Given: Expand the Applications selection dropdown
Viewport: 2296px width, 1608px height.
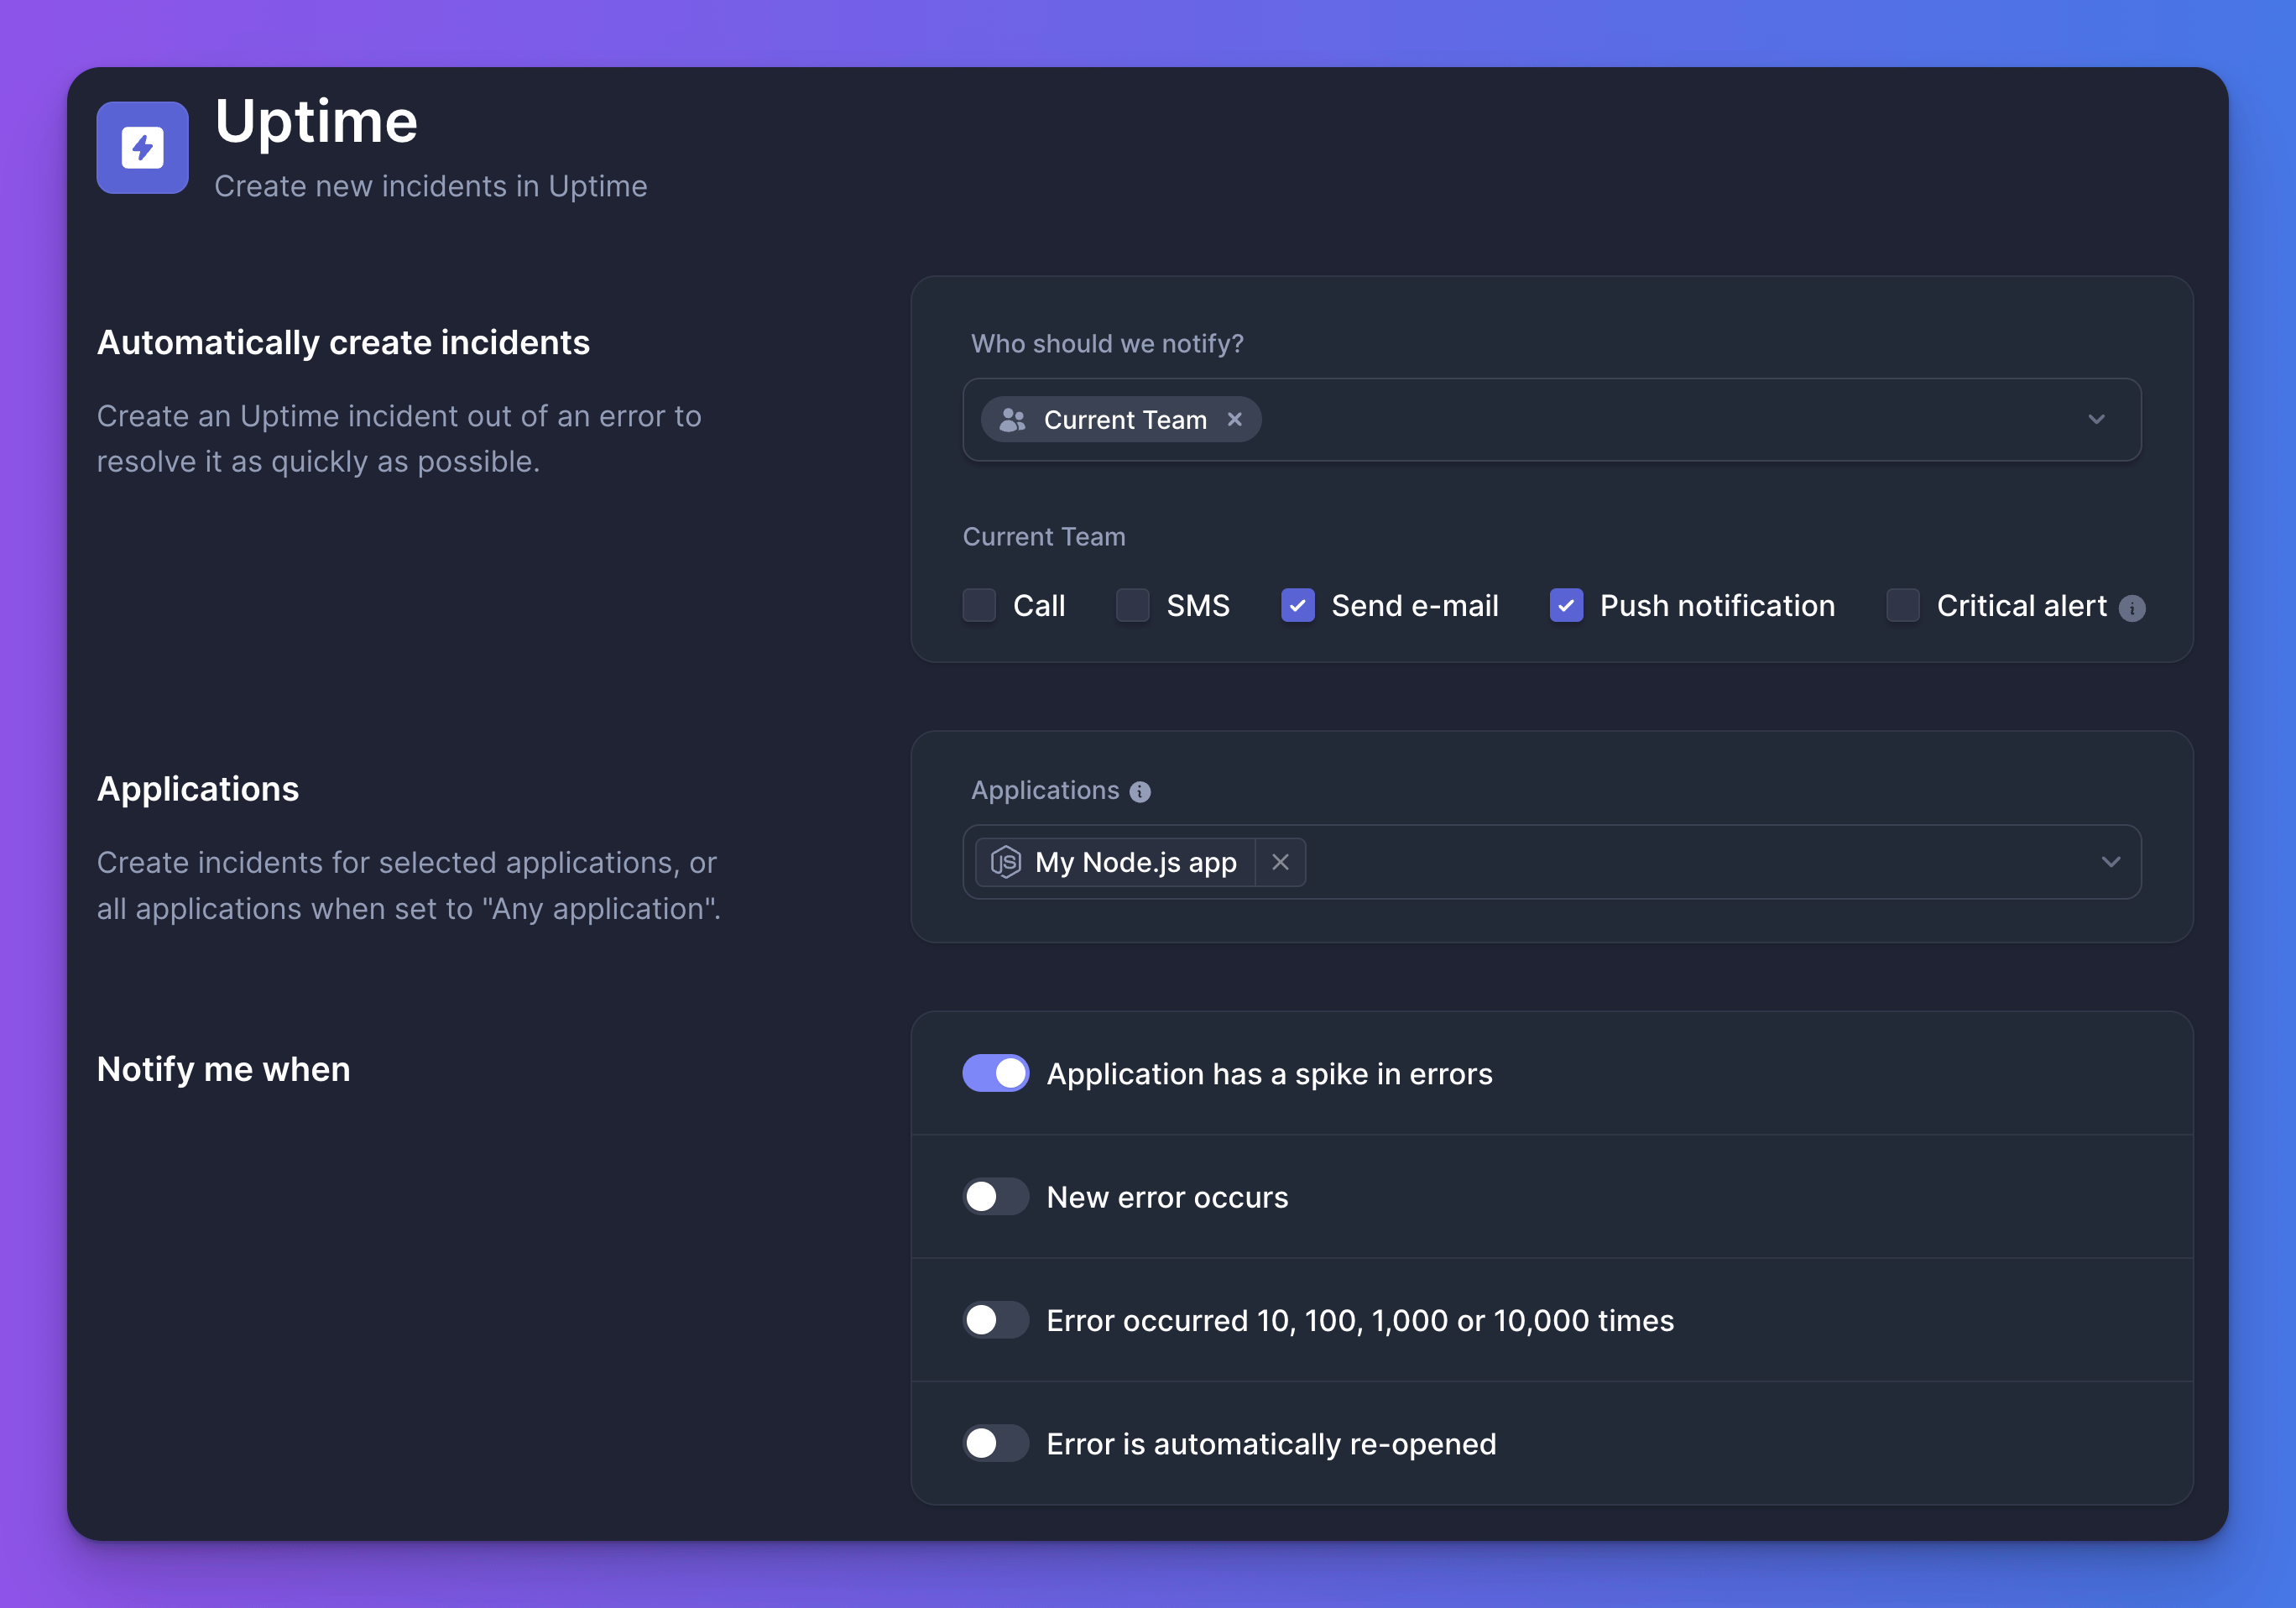Looking at the screenshot, I should tap(2111, 862).
